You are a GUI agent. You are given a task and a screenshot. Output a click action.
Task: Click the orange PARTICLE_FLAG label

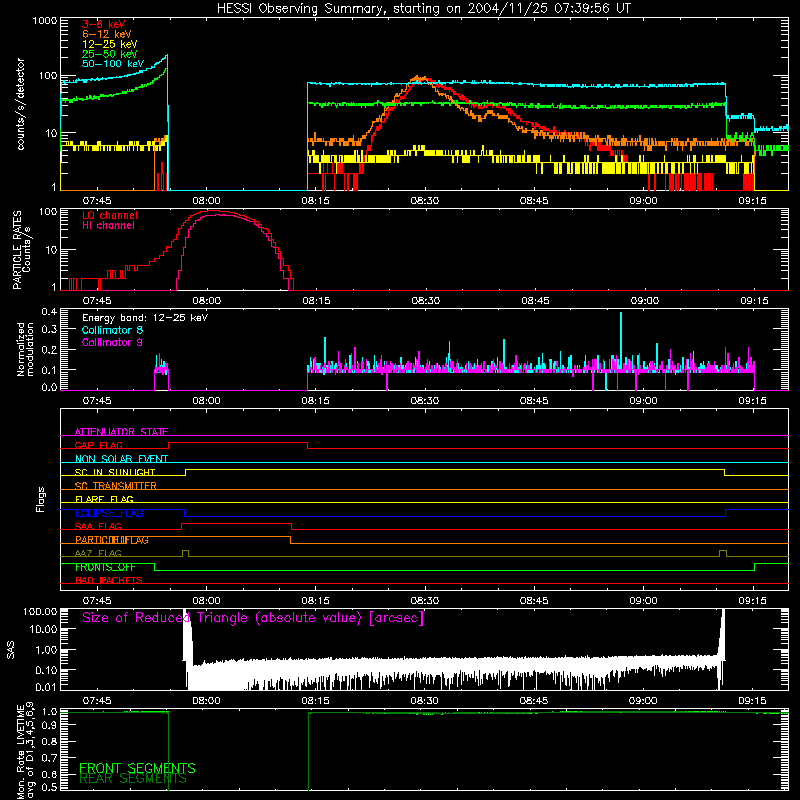[112, 540]
